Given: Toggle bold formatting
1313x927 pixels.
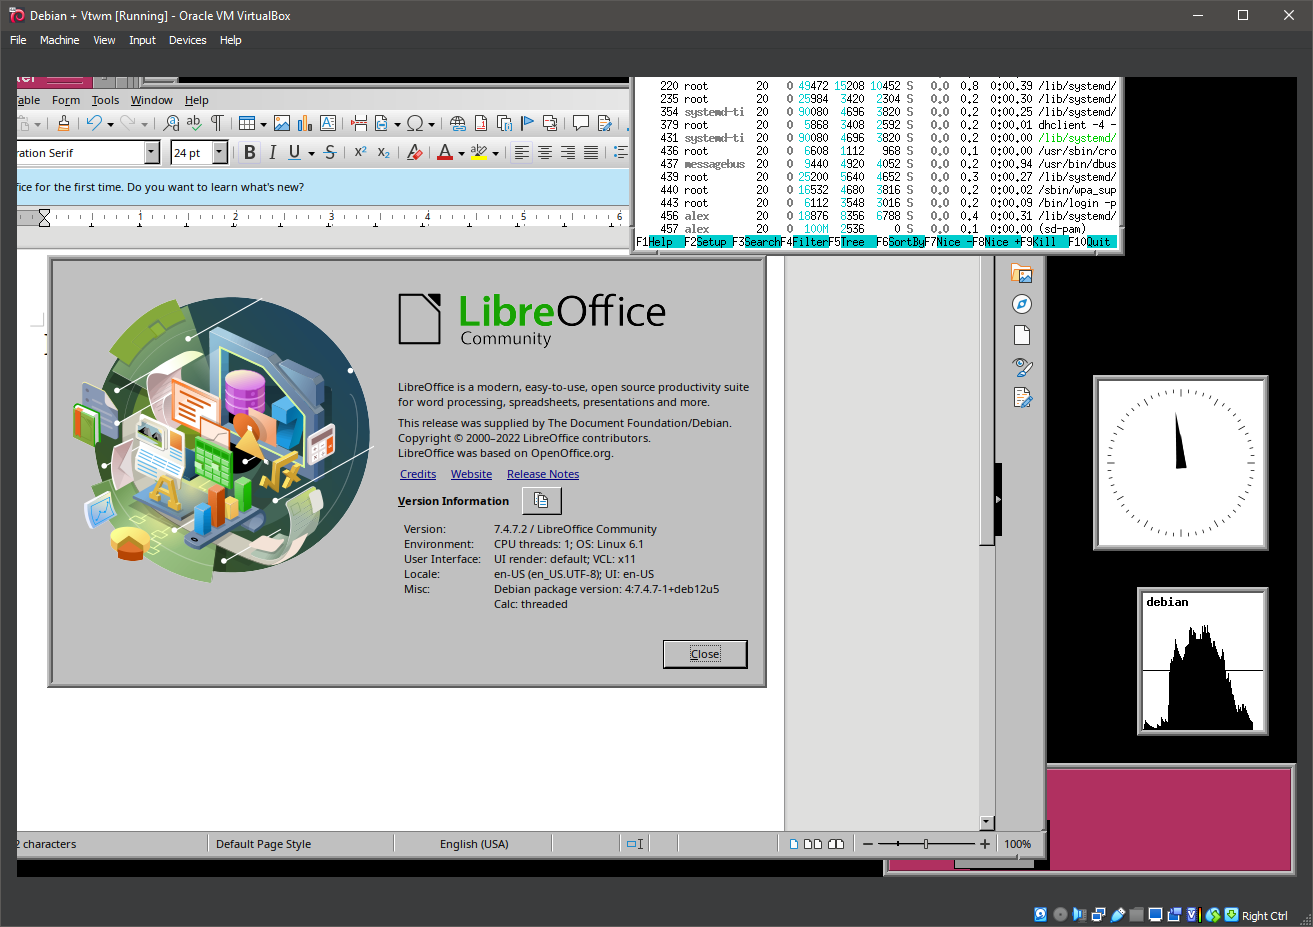Looking at the screenshot, I should 250,152.
